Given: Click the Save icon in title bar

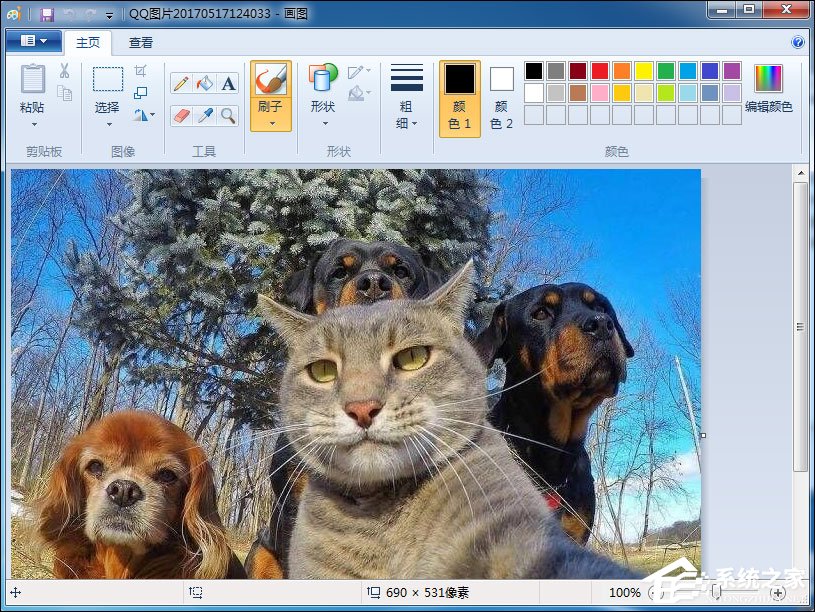Looking at the screenshot, I should (x=47, y=14).
